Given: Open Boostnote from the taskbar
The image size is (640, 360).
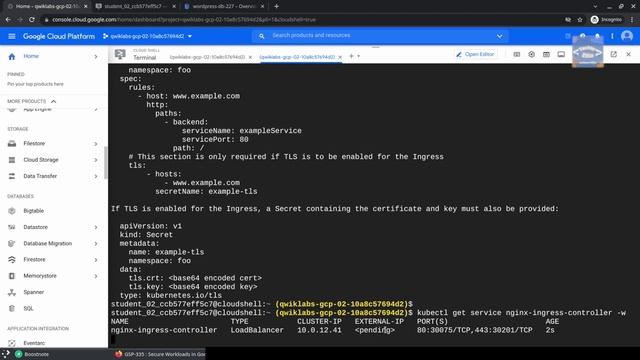Looking at the screenshot, I should [x=32, y=354].
